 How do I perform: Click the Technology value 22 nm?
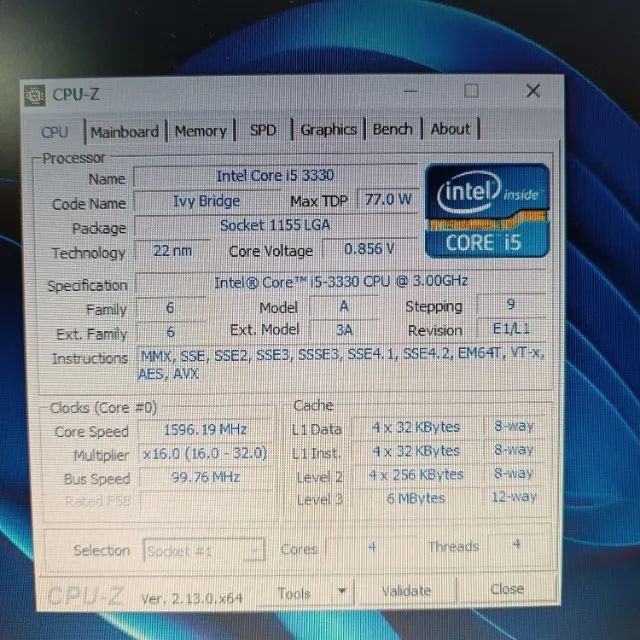pyautogui.click(x=173, y=251)
